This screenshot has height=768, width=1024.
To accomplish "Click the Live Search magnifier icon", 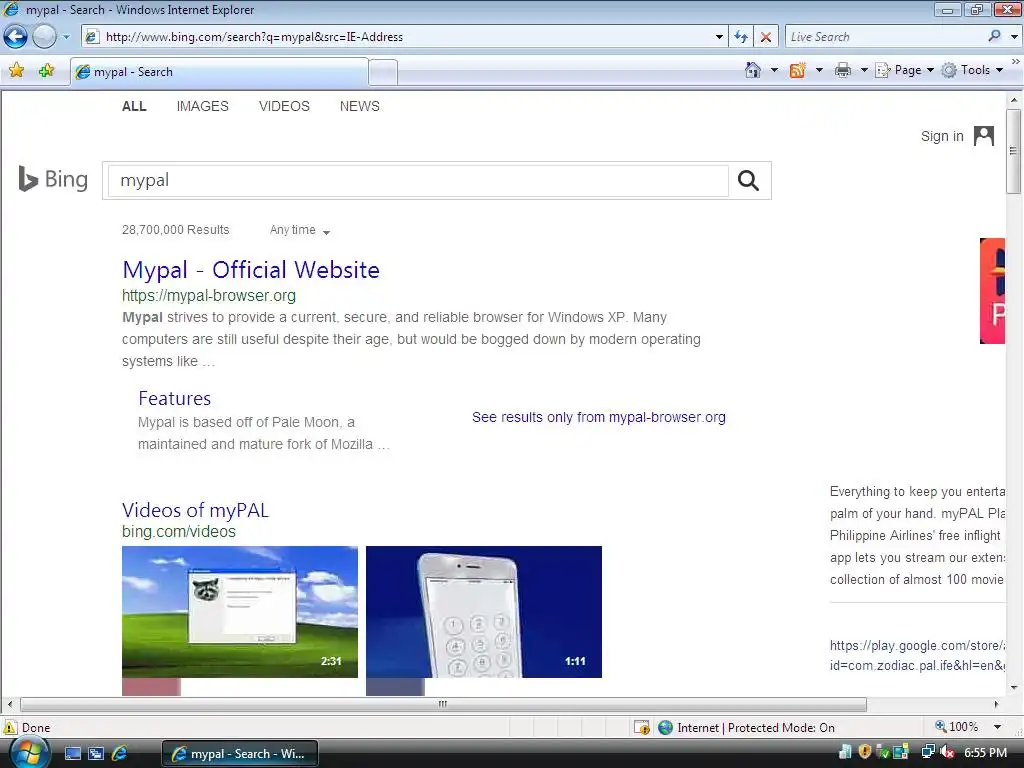I will [x=994, y=37].
